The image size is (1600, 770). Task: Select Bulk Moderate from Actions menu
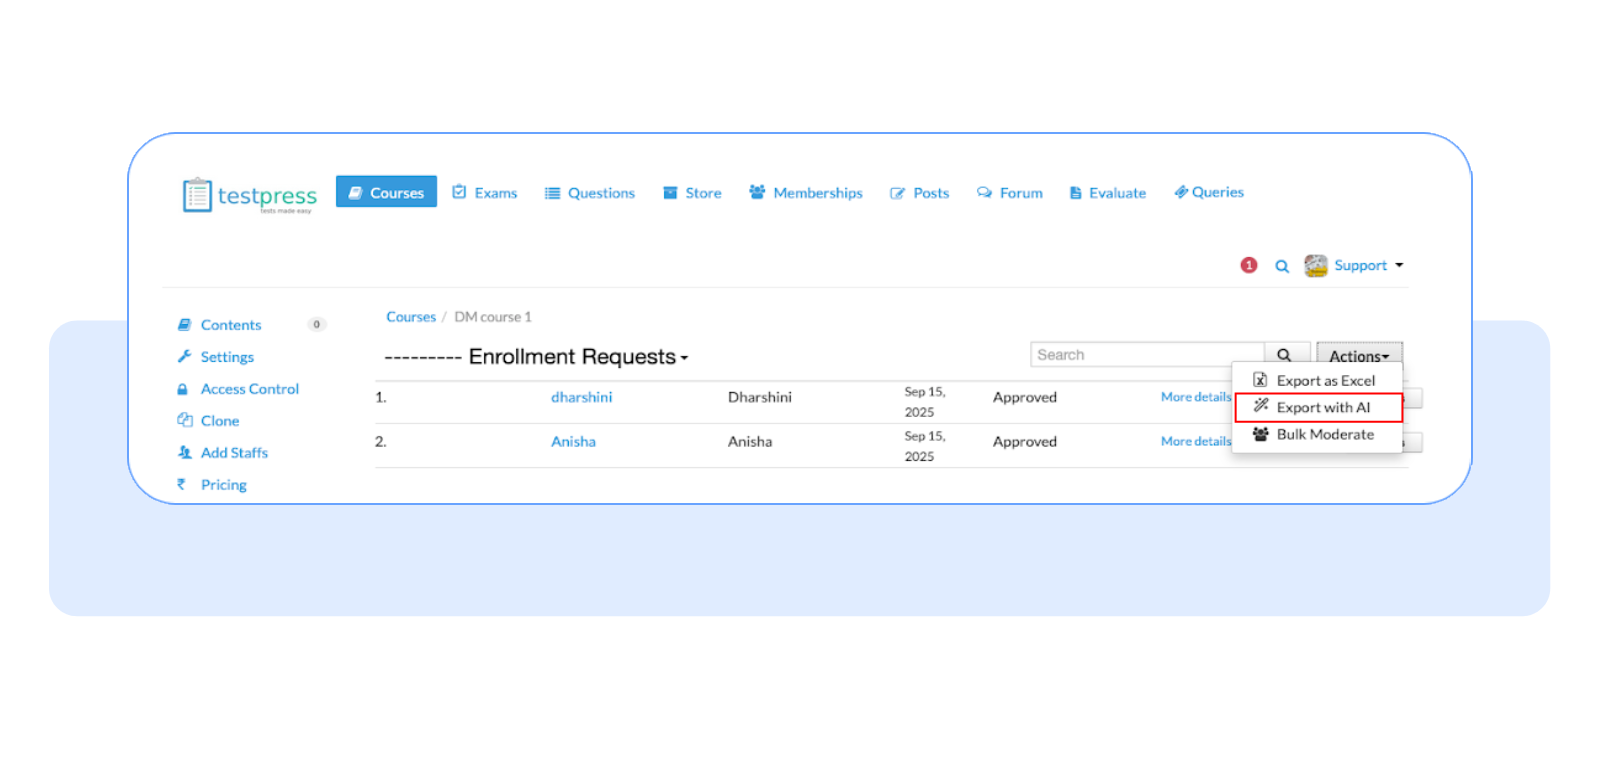click(x=1324, y=434)
